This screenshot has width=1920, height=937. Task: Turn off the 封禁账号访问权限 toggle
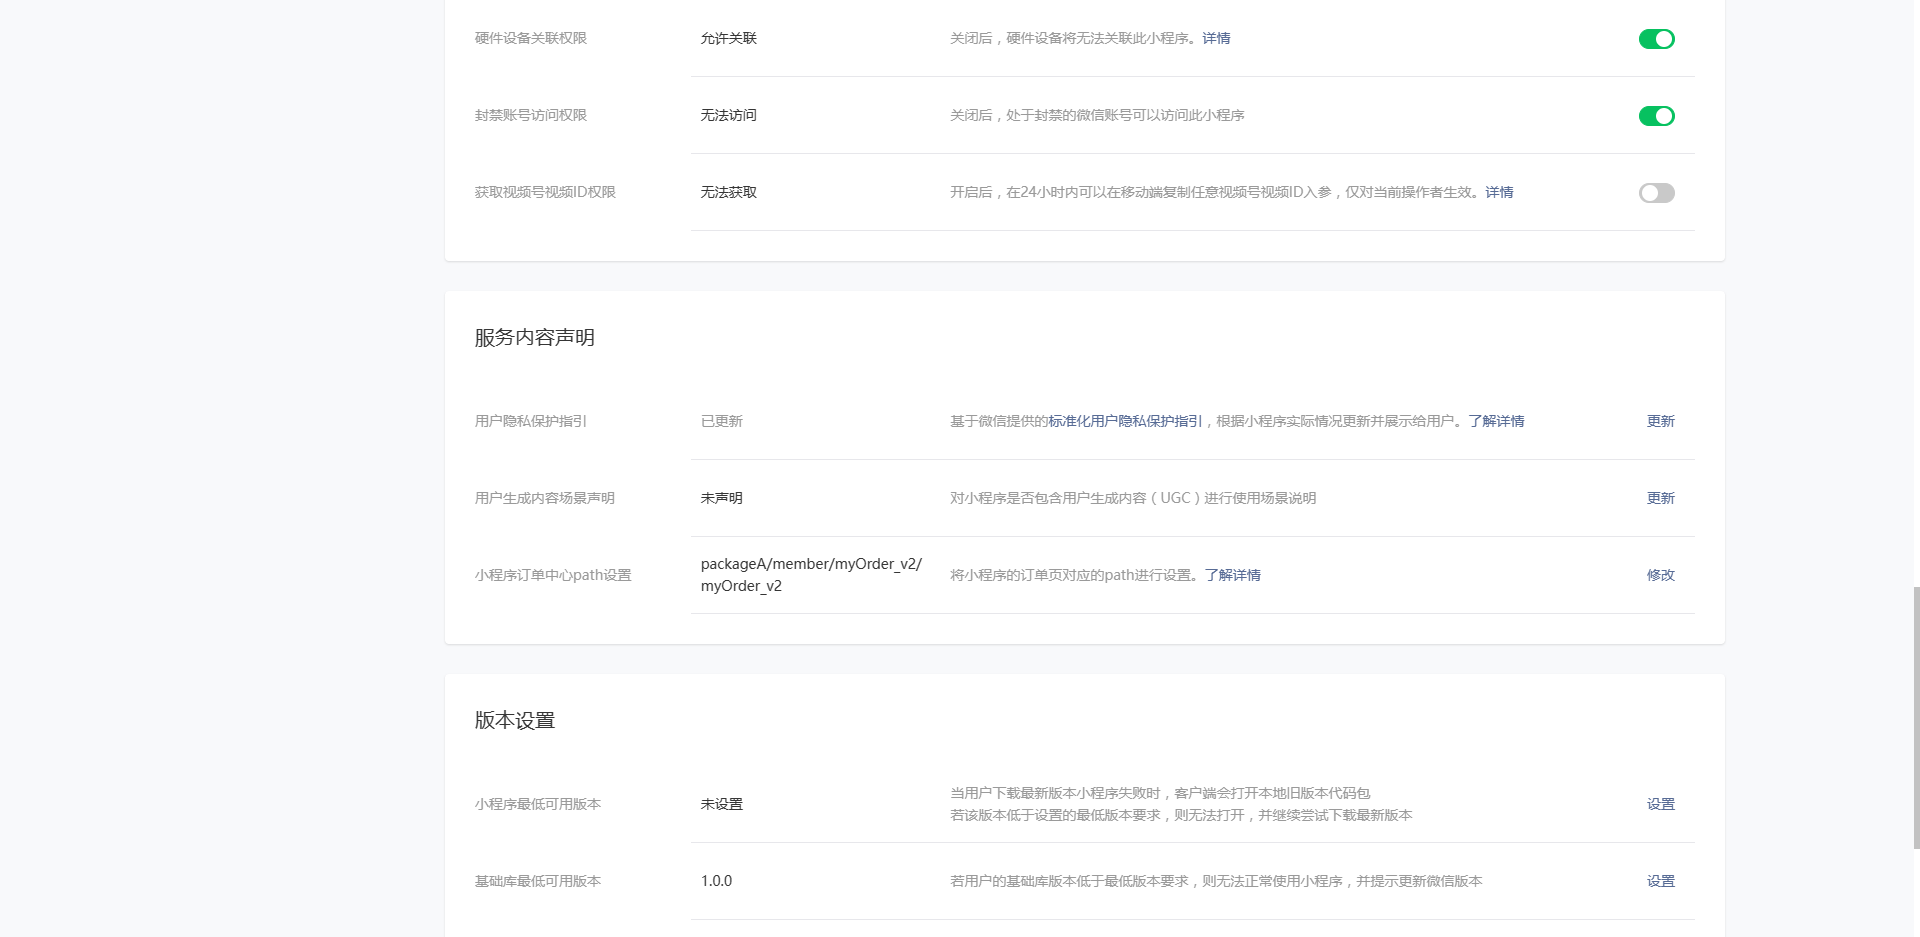point(1656,116)
